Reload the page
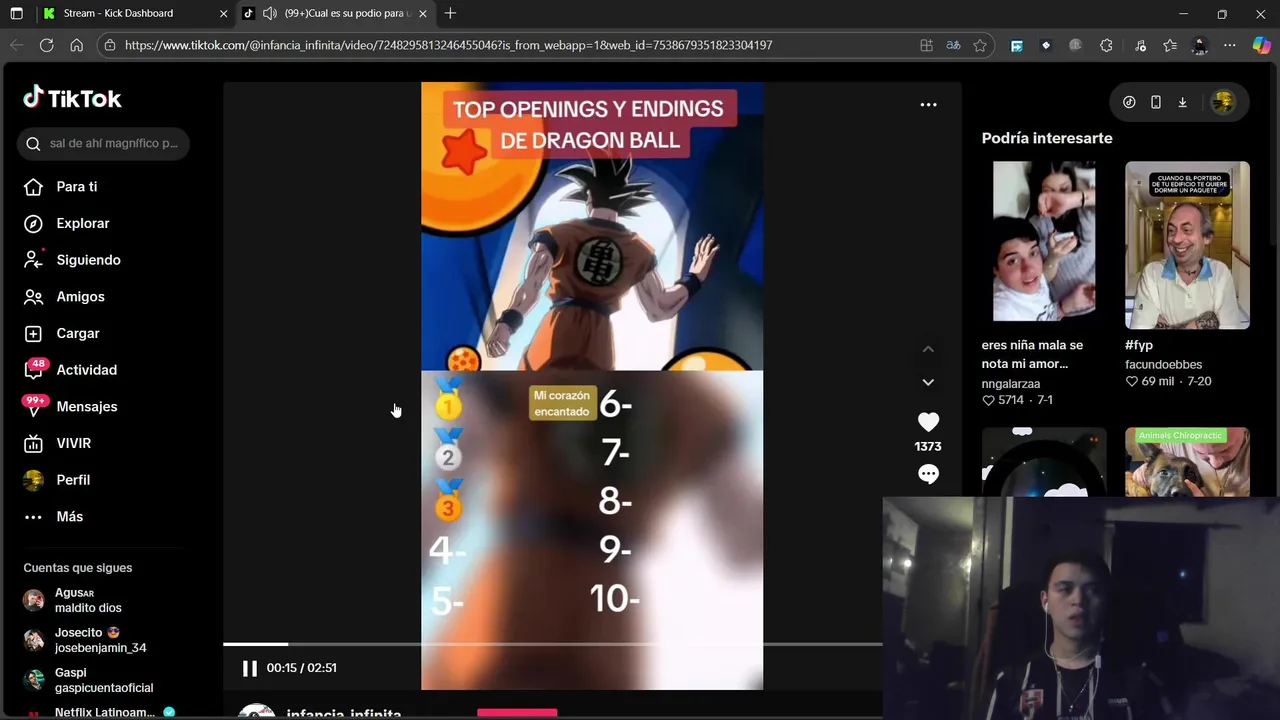The height and width of the screenshot is (720, 1280). coord(46,45)
